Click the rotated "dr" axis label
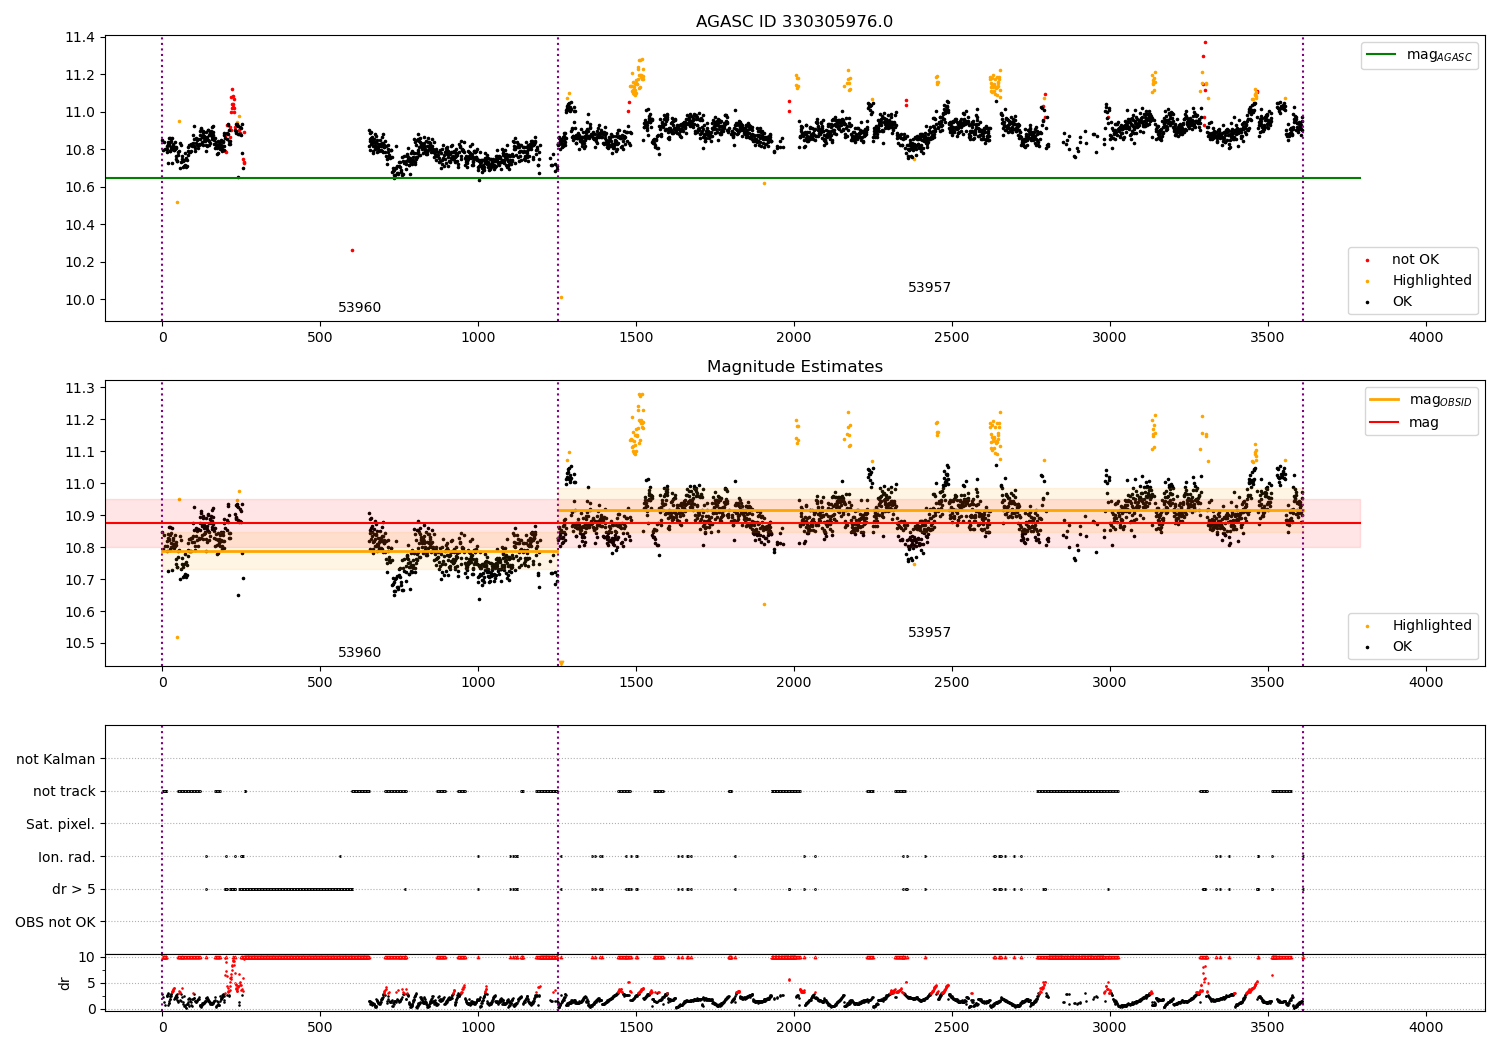Viewport: 1500px width, 1050px height. [x=65, y=983]
